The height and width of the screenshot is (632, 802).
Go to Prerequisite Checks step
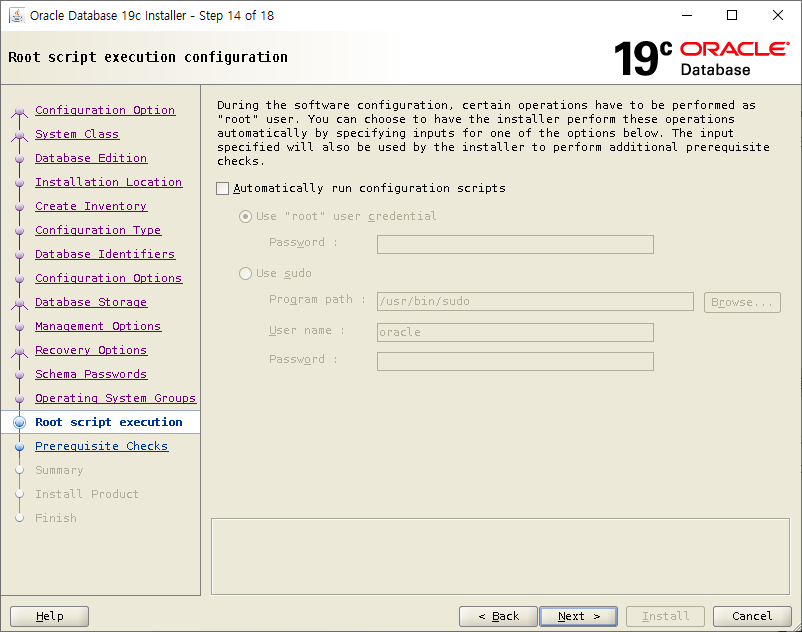tap(101, 446)
